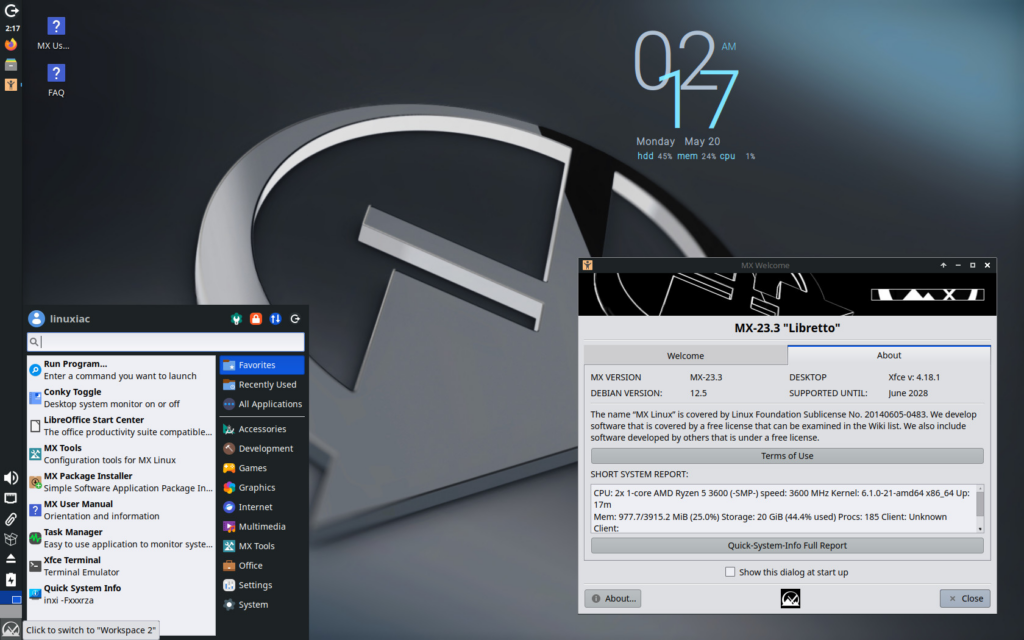The height and width of the screenshot is (640, 1024).
Task: Click the Terms of Use button
Action: tap(787, 456)
